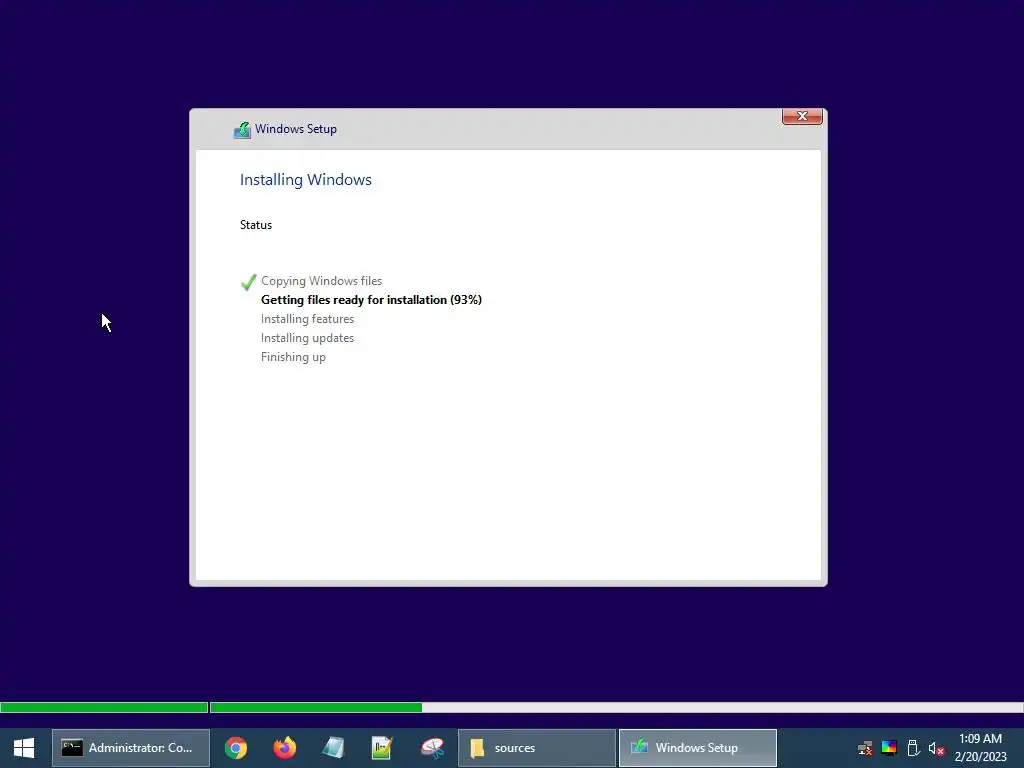1024x768 pixels.
Task: Click the second partially filled progress bar
Action: [x=616, y=707]
